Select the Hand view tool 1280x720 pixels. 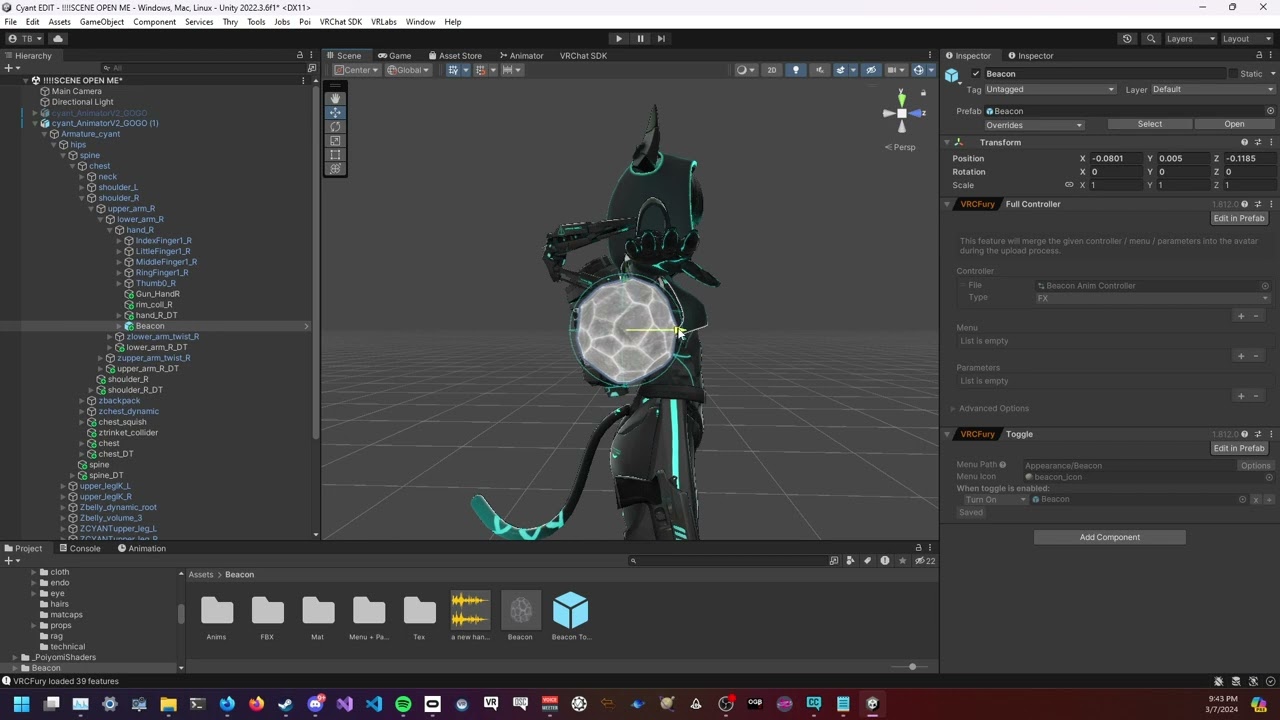[335, 98]
